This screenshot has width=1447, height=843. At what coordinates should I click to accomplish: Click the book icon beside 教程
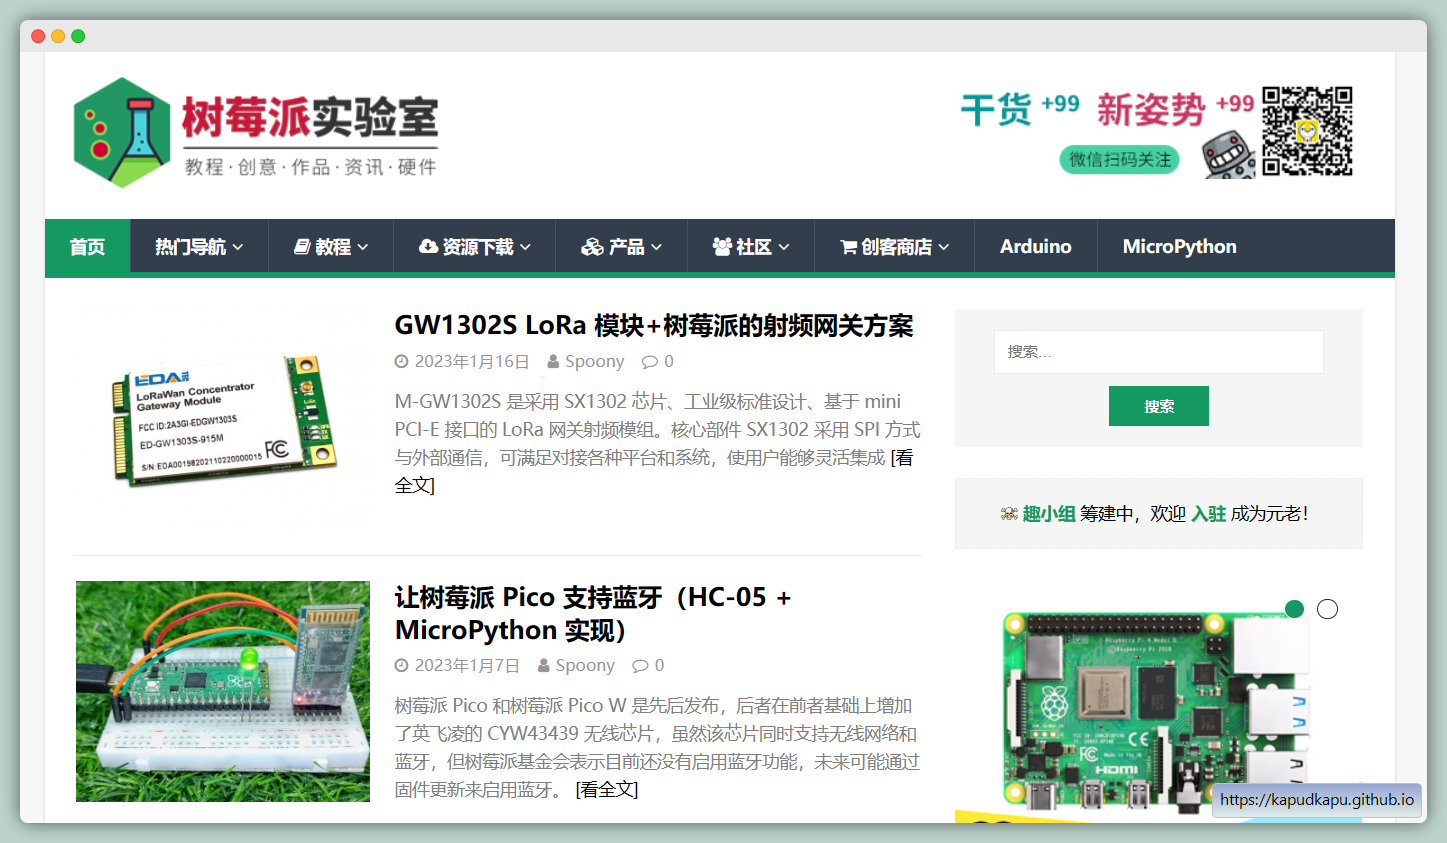(x=301, y=247)
